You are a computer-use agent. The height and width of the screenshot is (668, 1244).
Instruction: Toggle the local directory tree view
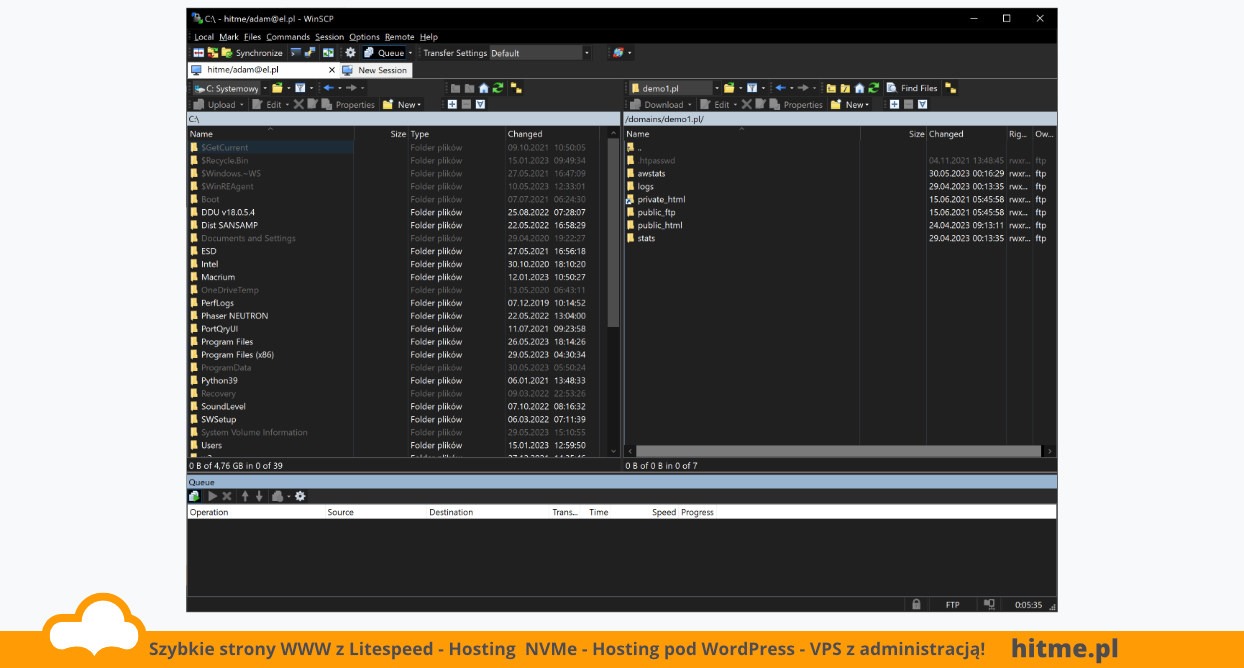[x=515, y=88]
